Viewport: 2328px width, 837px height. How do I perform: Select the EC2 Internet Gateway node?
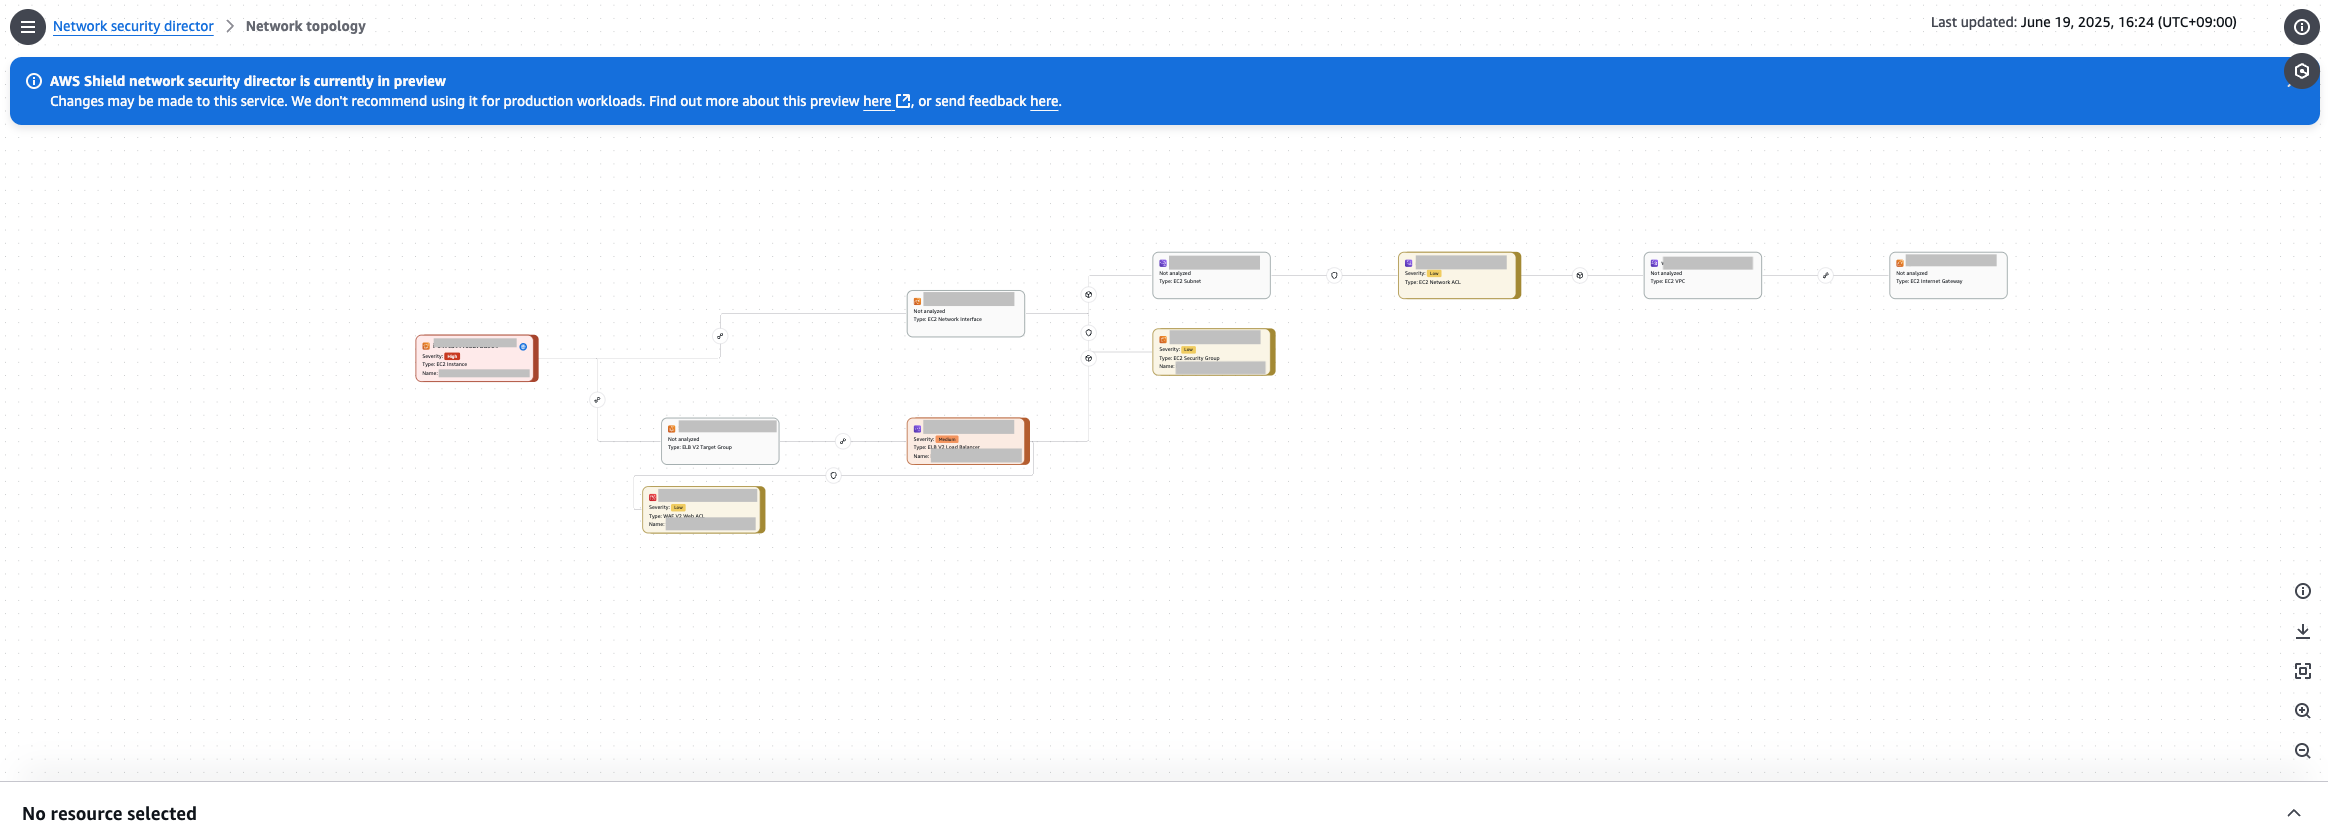(x=1948, y=275)
